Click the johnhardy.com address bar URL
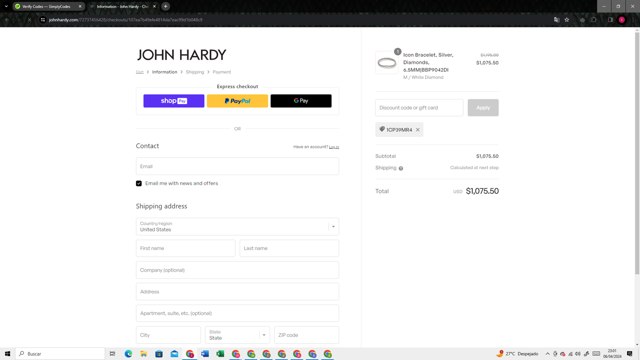The image size is (640, 360). pos(125,20)
